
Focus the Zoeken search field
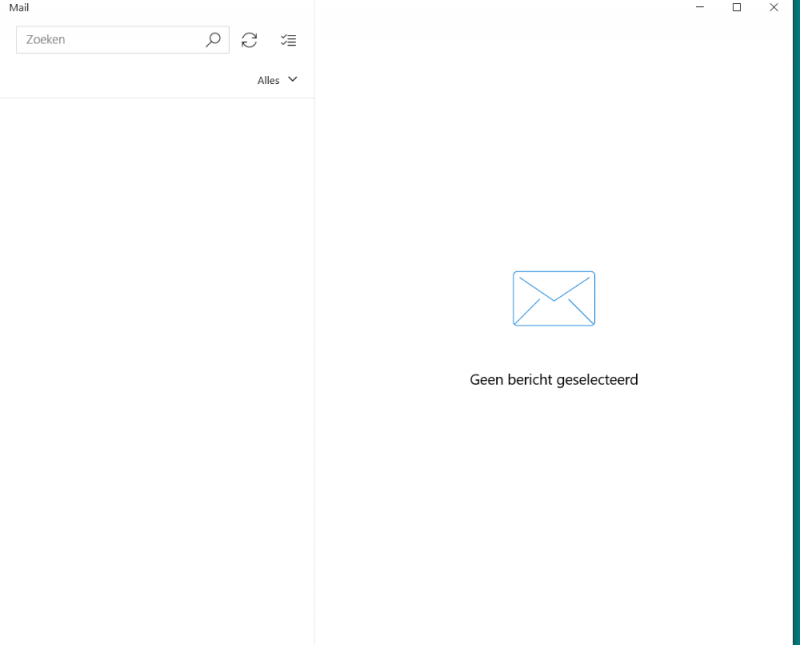(x=110, y=40)
